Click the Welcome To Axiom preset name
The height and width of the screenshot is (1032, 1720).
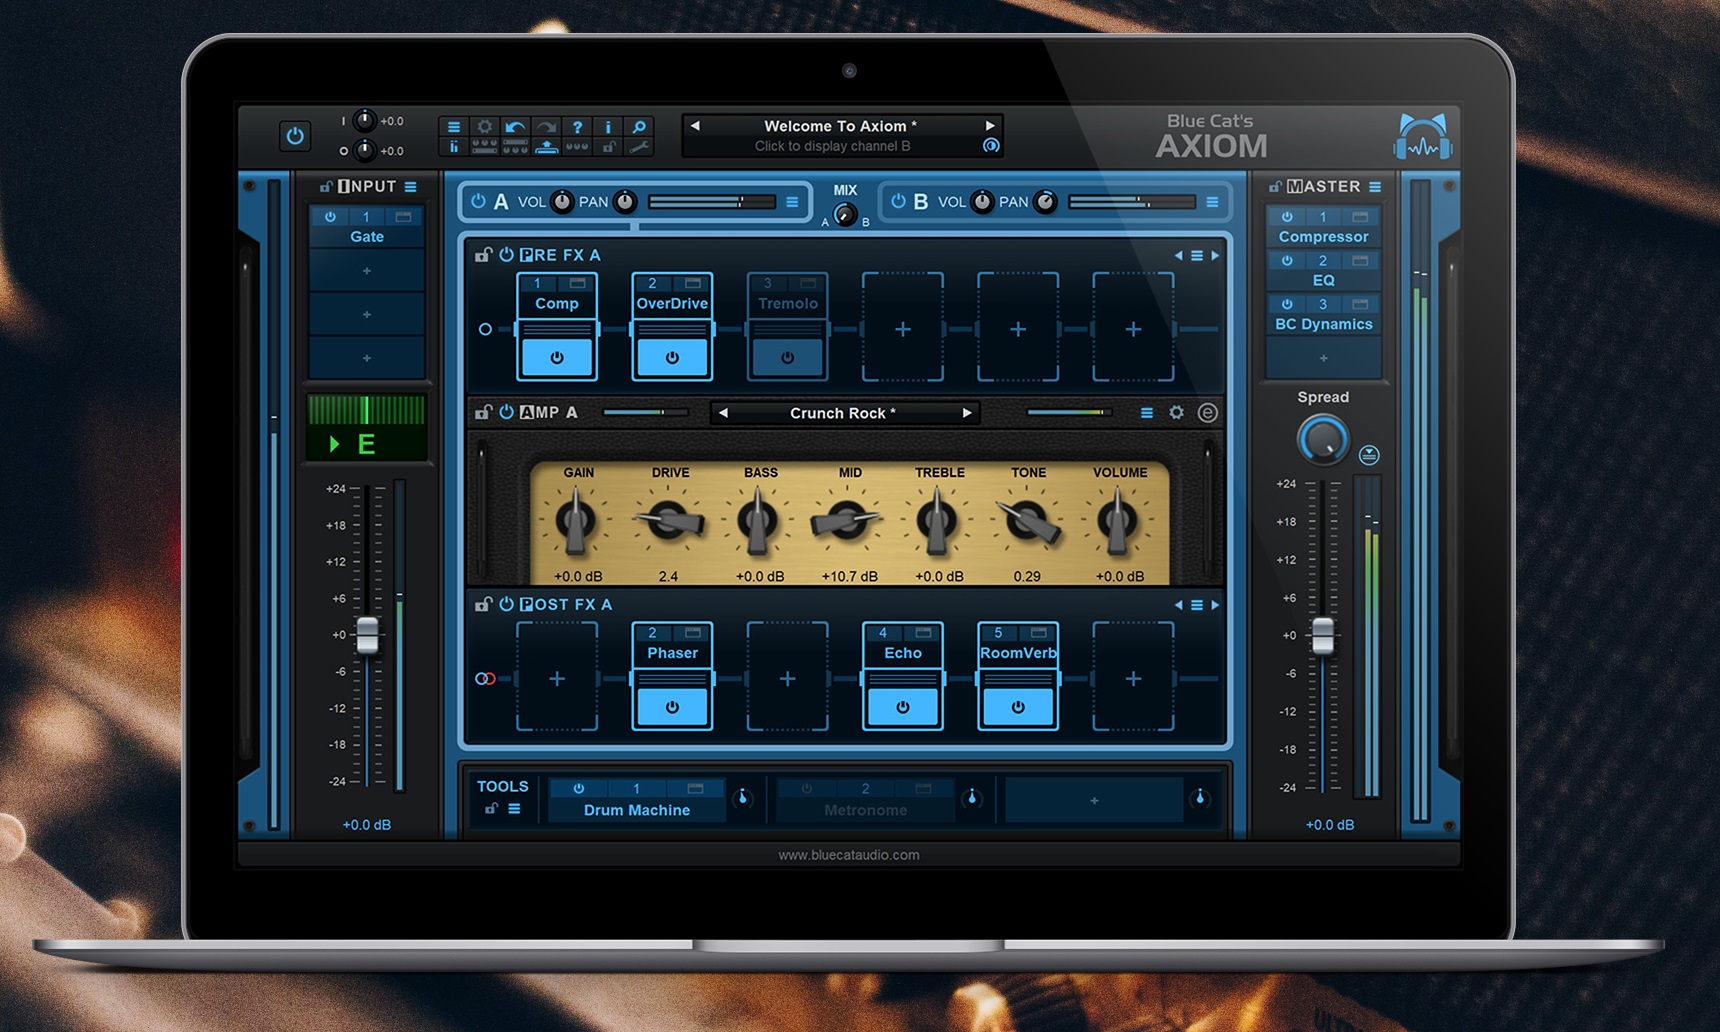(x=840, y=126)
